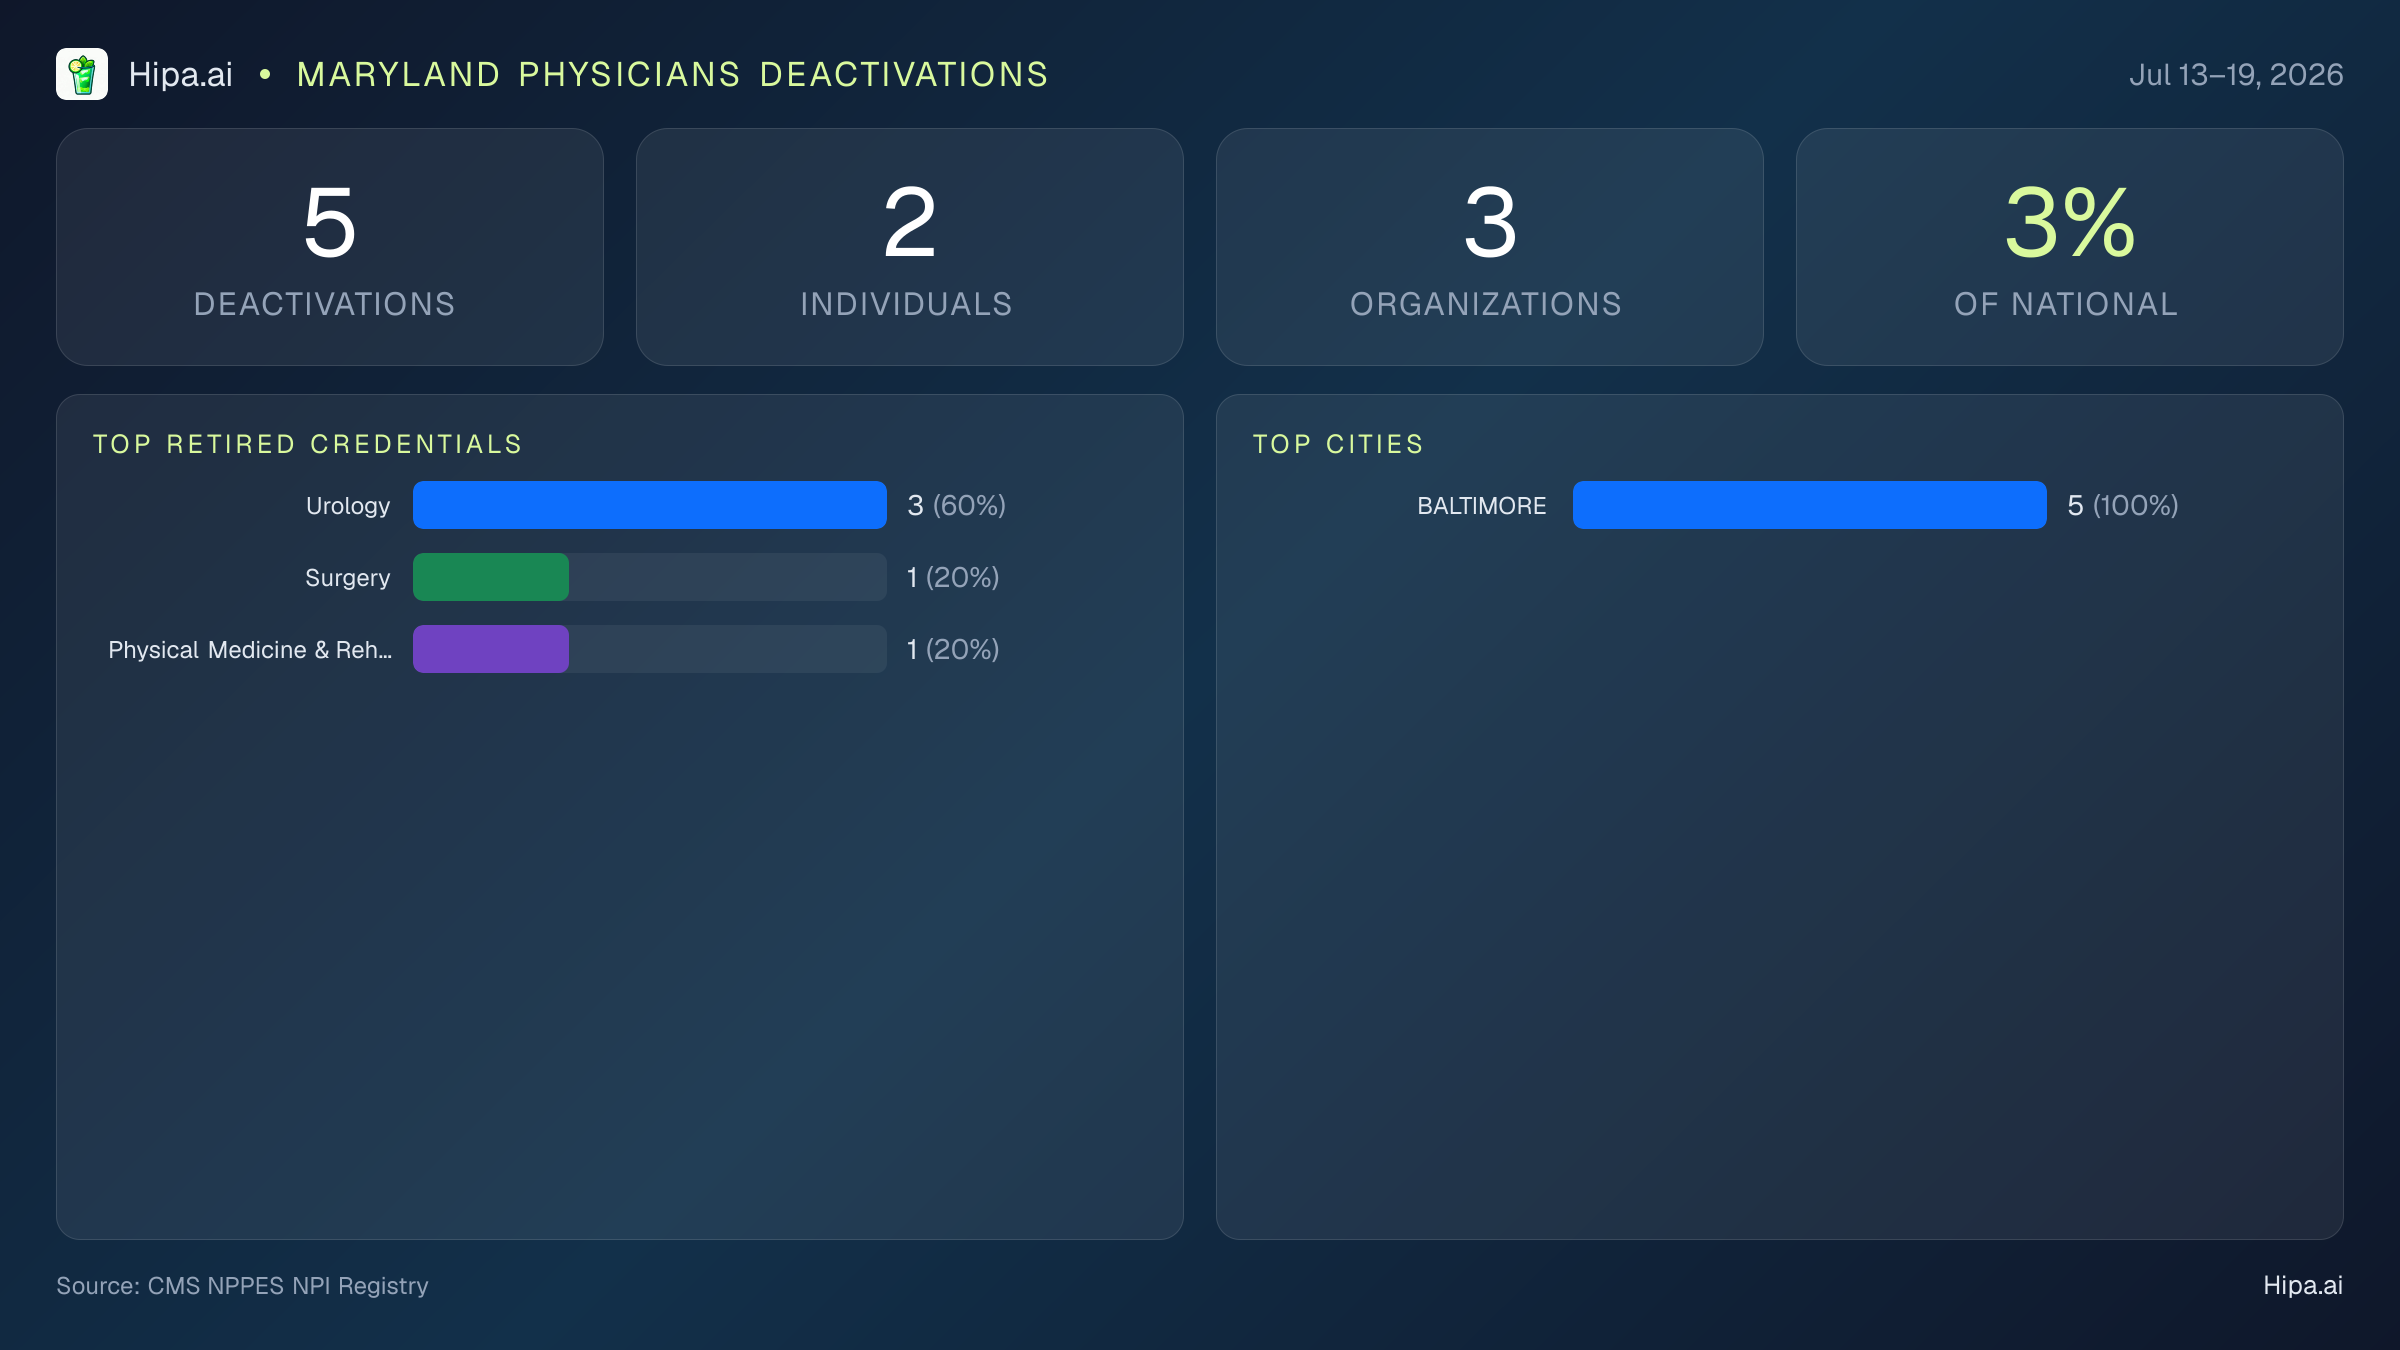Click the DEACTIVATIONS card label

325,304
